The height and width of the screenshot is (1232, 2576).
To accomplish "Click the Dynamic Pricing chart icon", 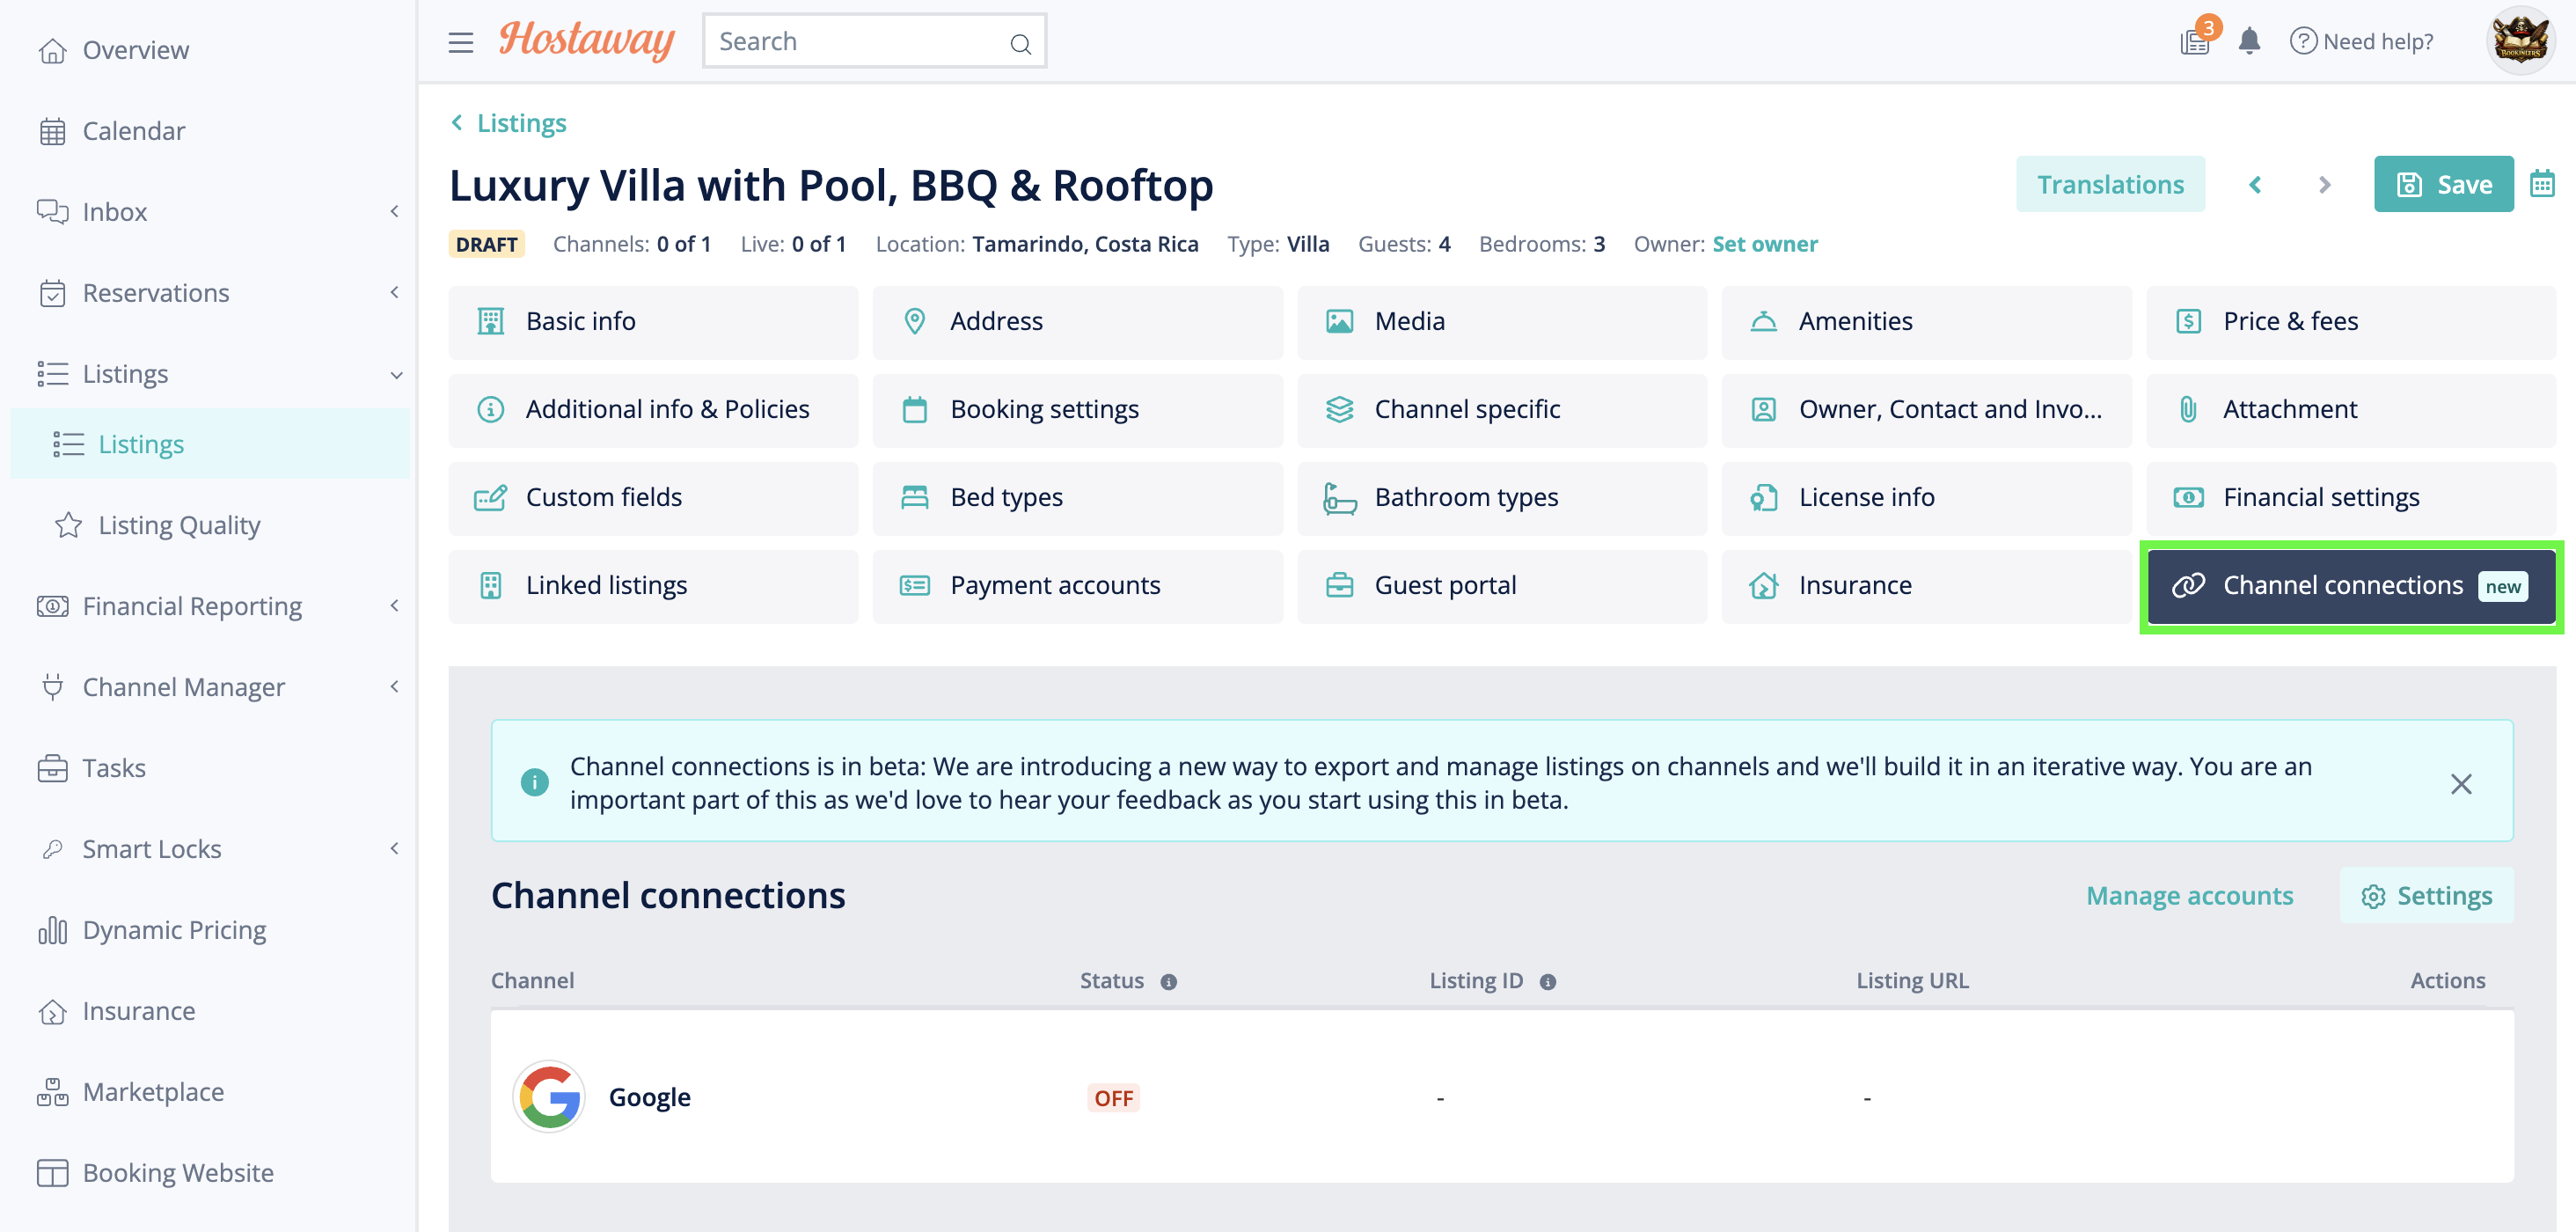I will (x=52, y=930).
